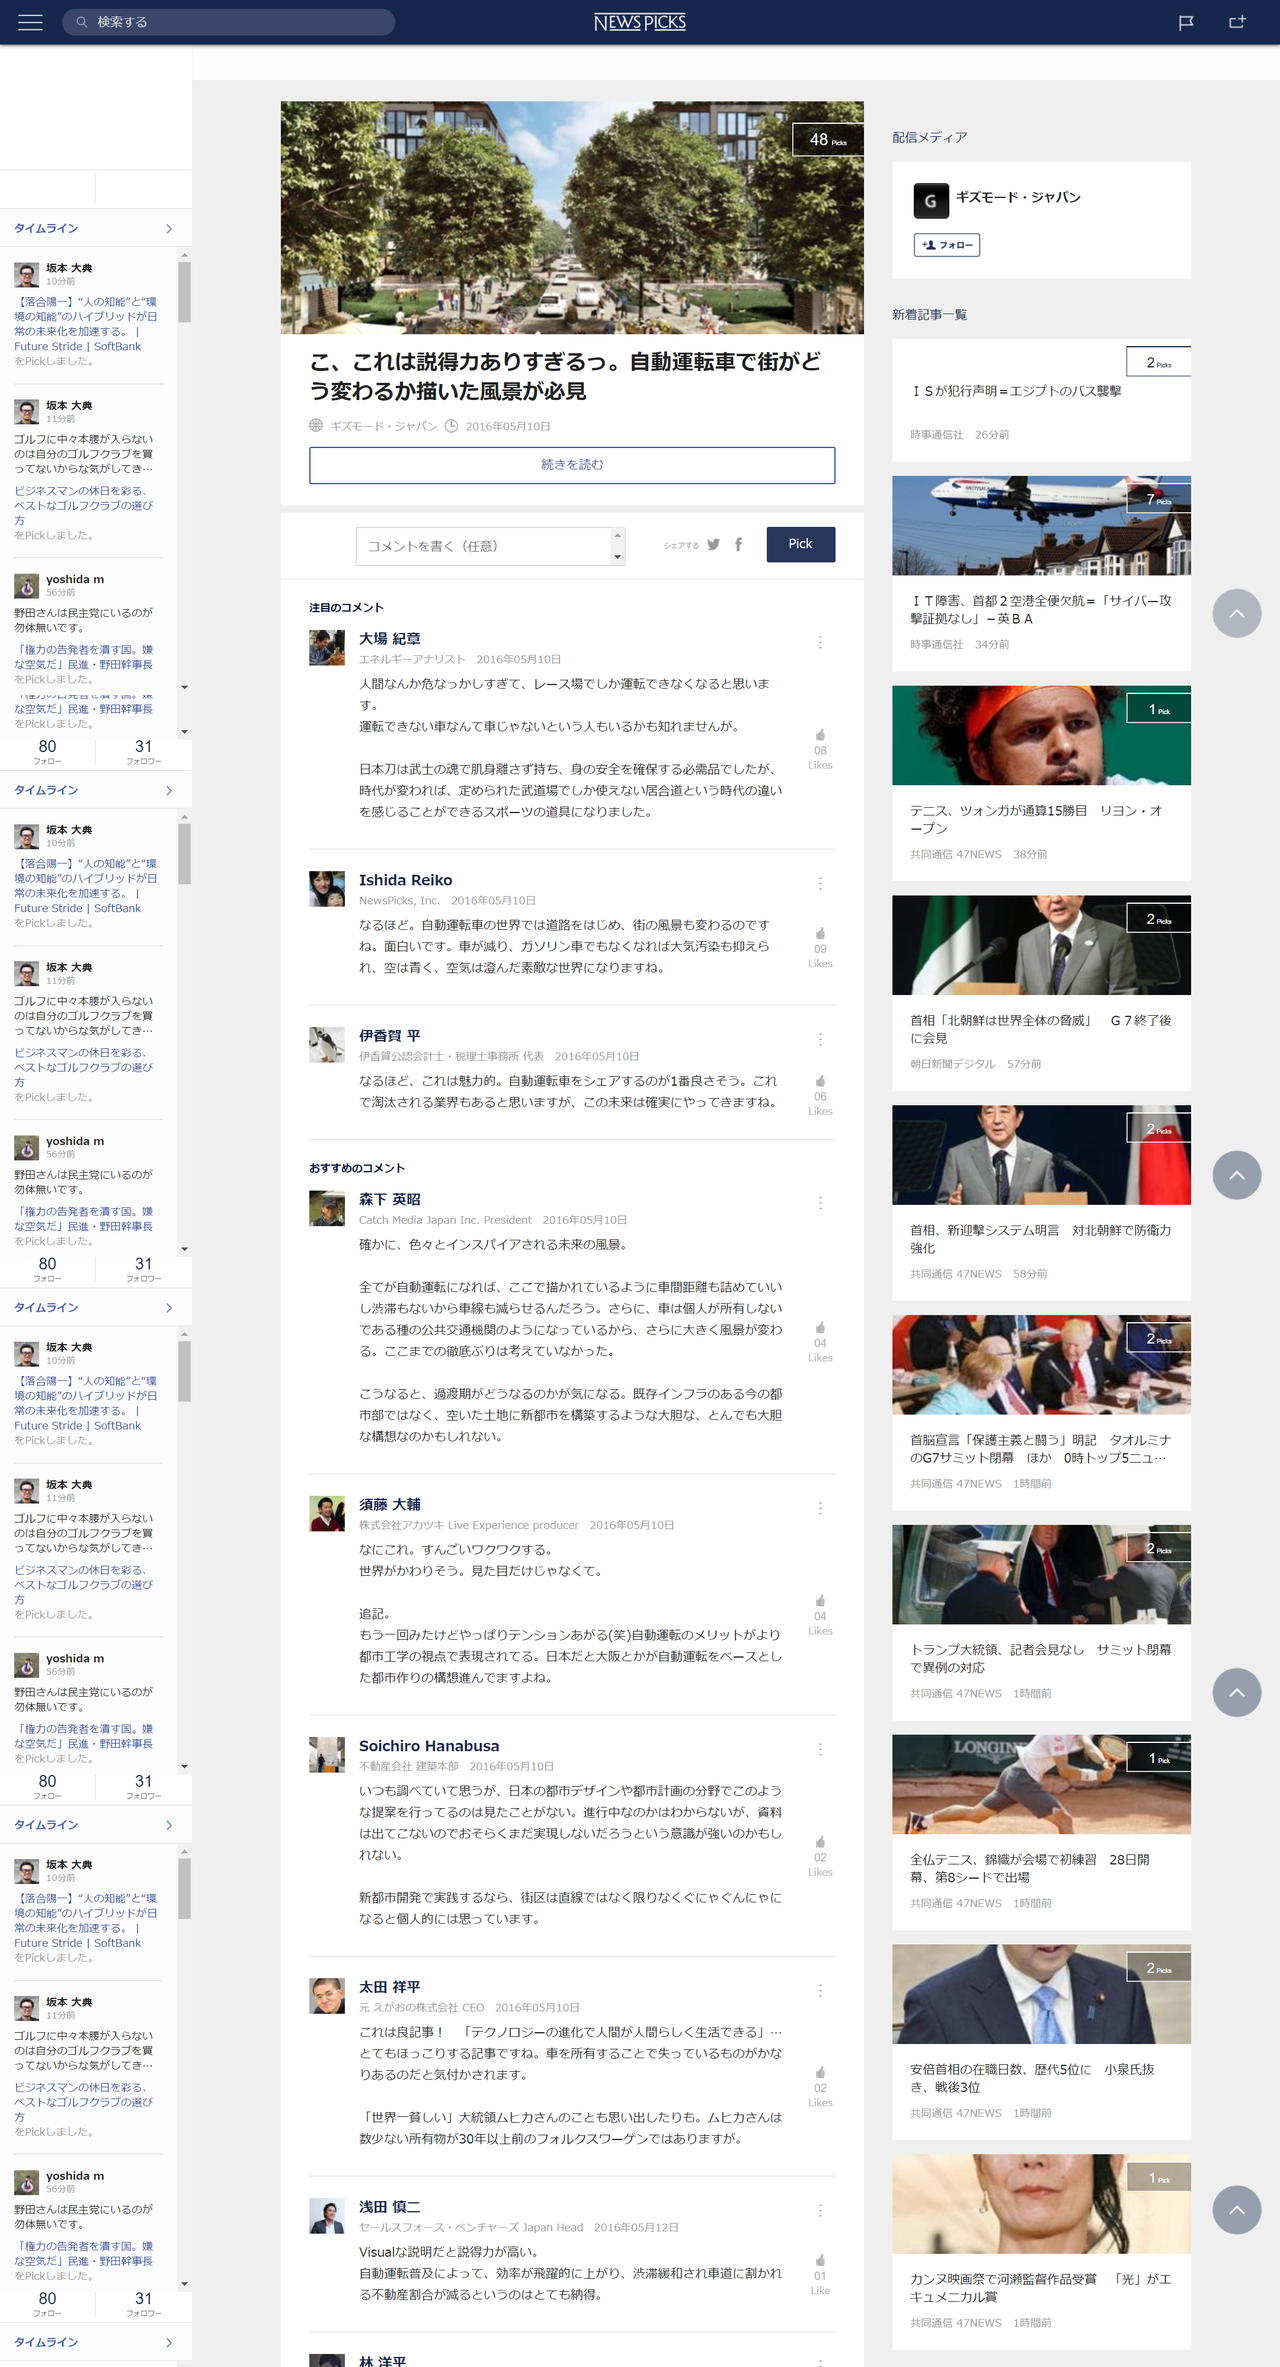The image size is (1280, 2367).
Task: Open more options for Ishida Reiko comment
Action: 820,884
